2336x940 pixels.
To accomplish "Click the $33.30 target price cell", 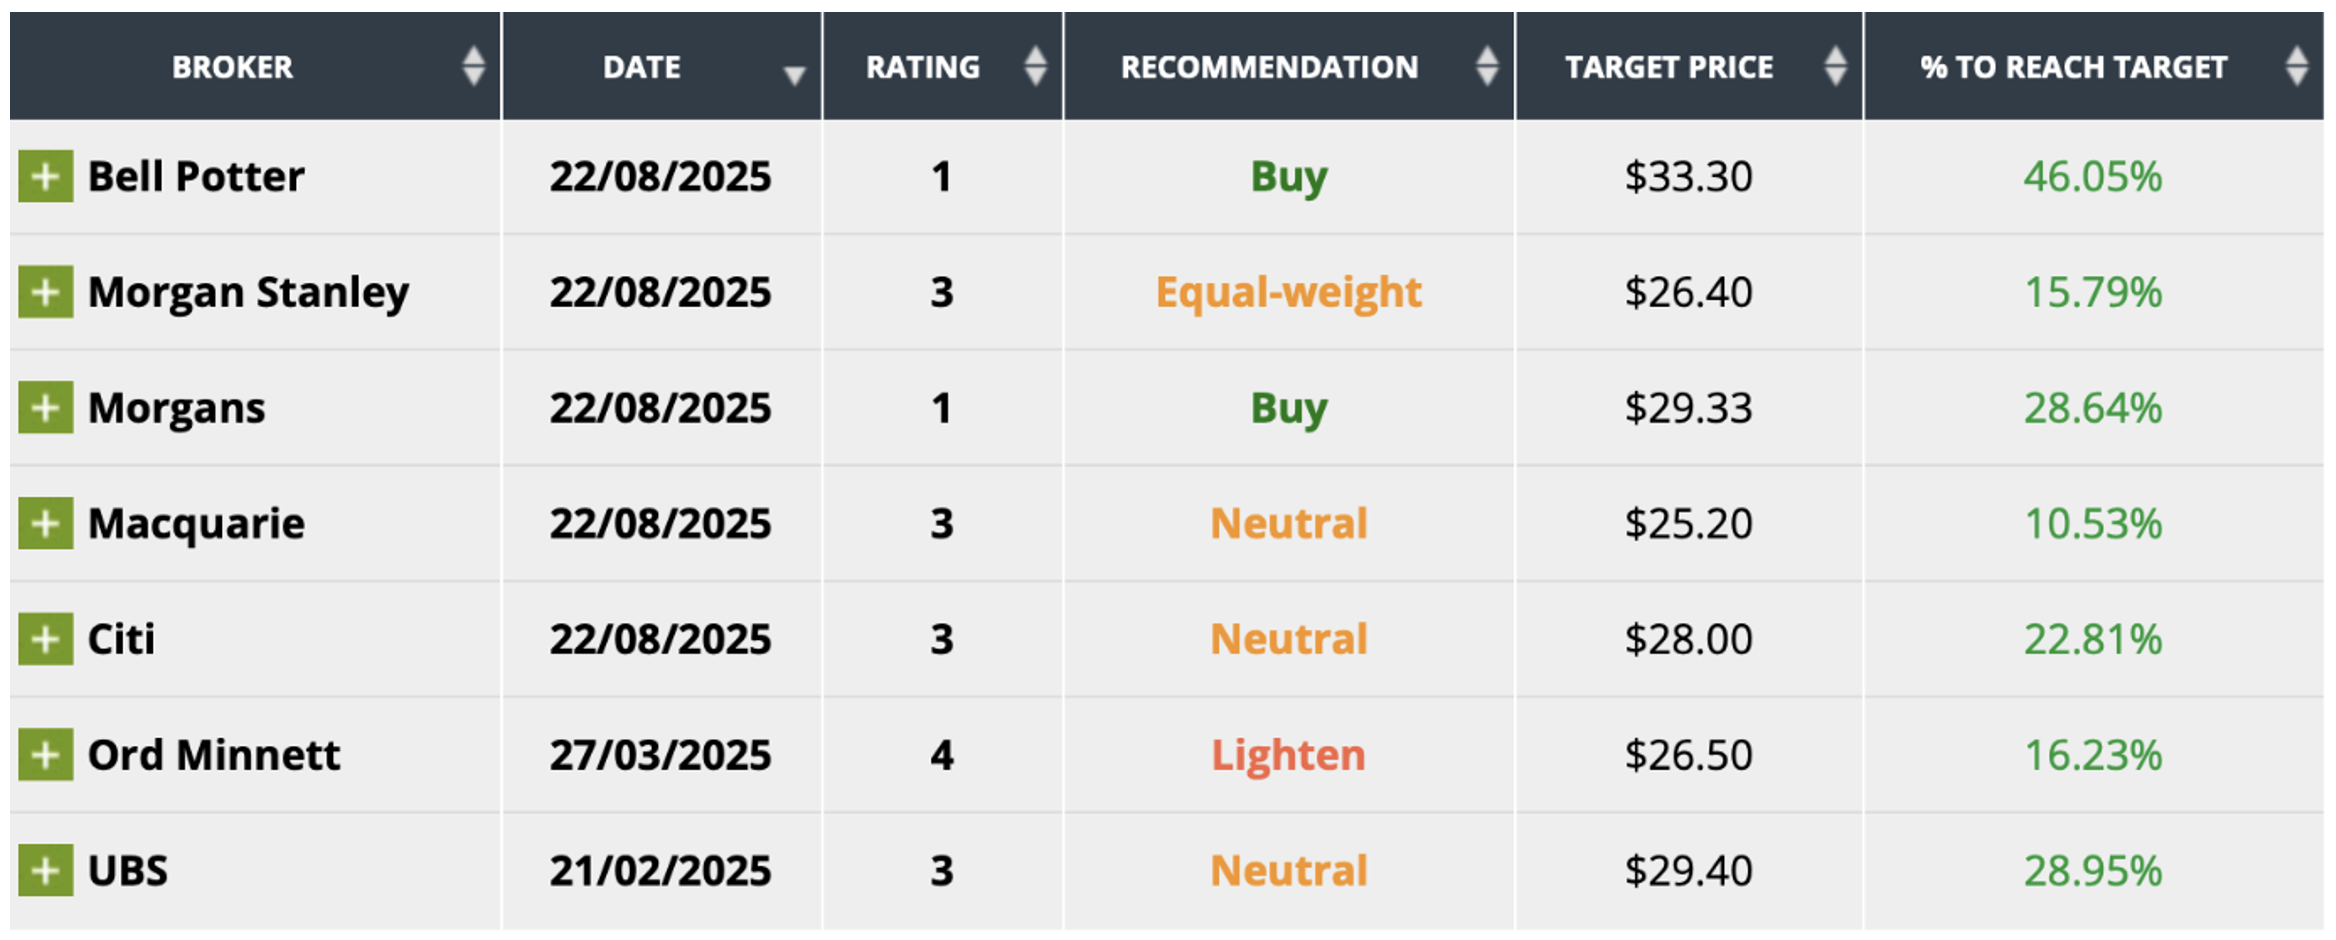I will pyautogui.click(x=1688, y=177).
